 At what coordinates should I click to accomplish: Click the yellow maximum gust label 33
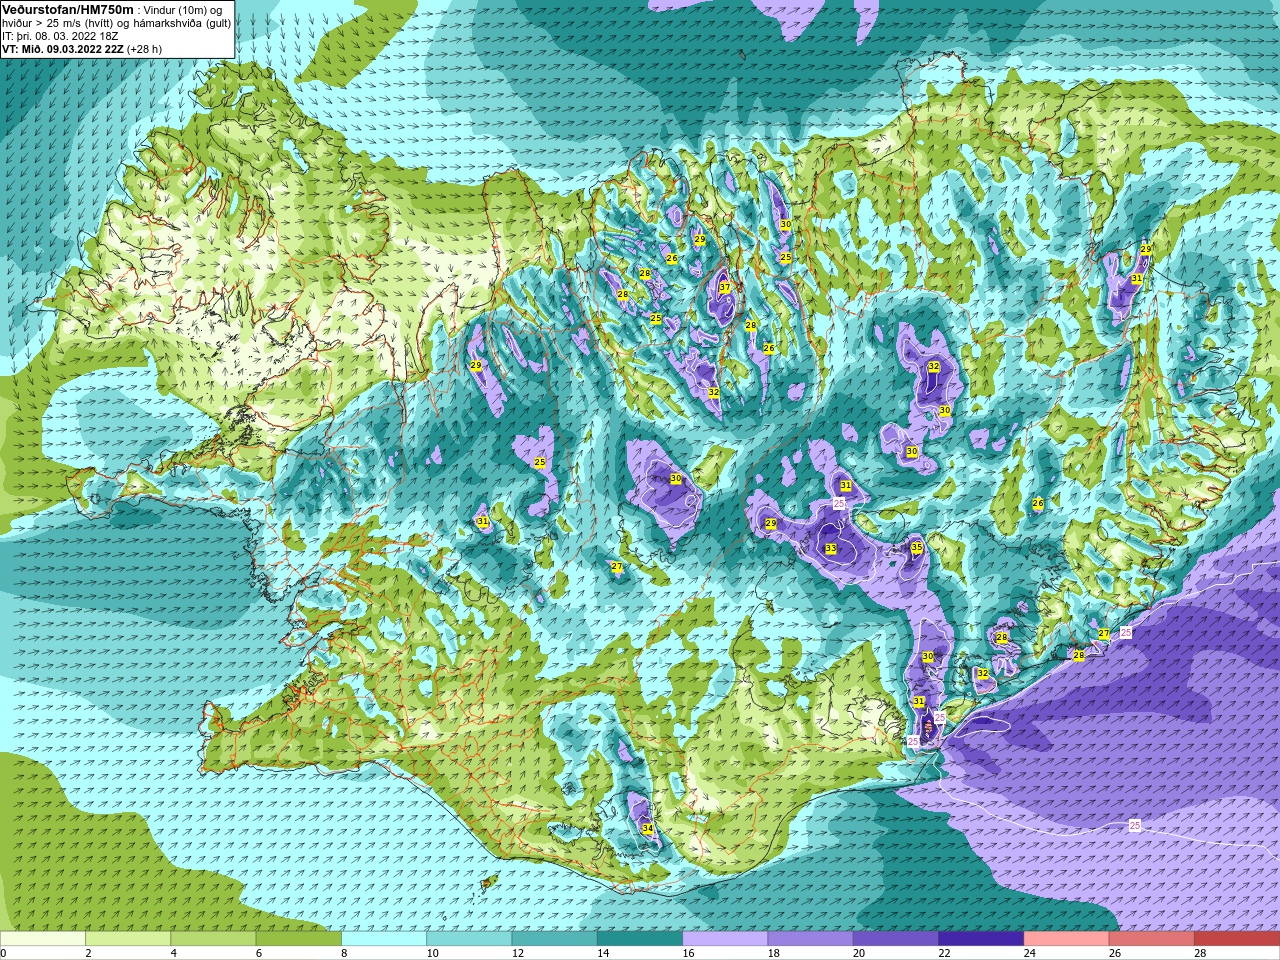(831, 548)
